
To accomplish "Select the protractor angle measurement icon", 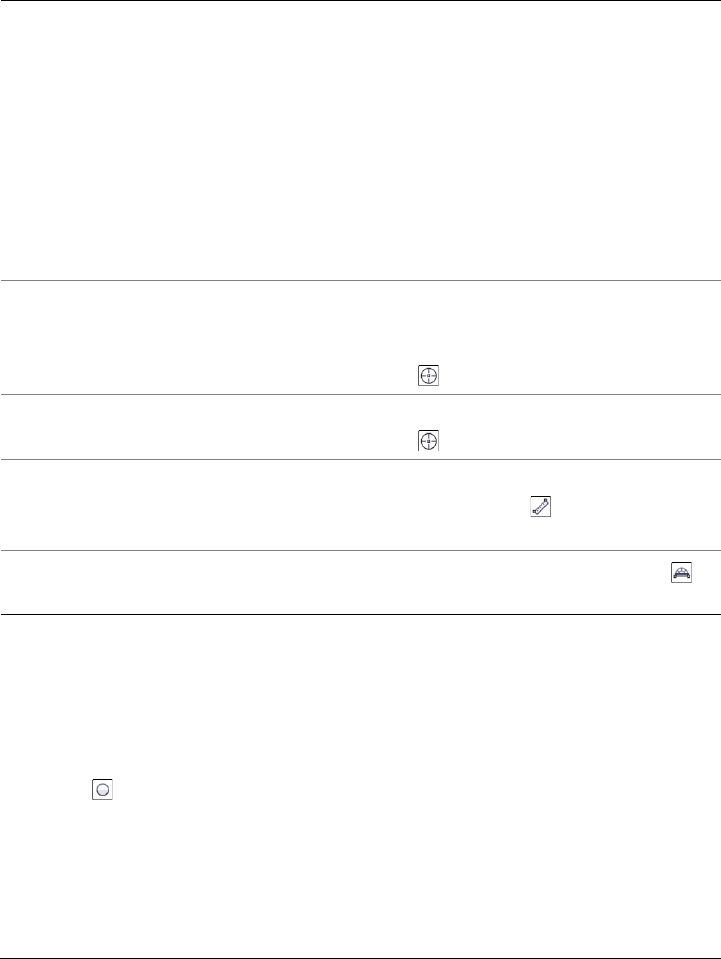I will (683, 574).
